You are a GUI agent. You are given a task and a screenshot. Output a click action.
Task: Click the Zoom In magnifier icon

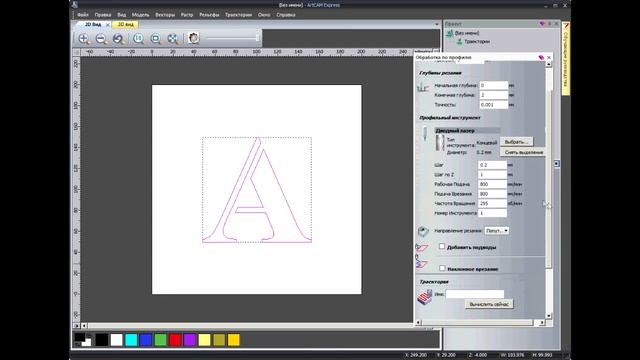click(x=83, y=39)
